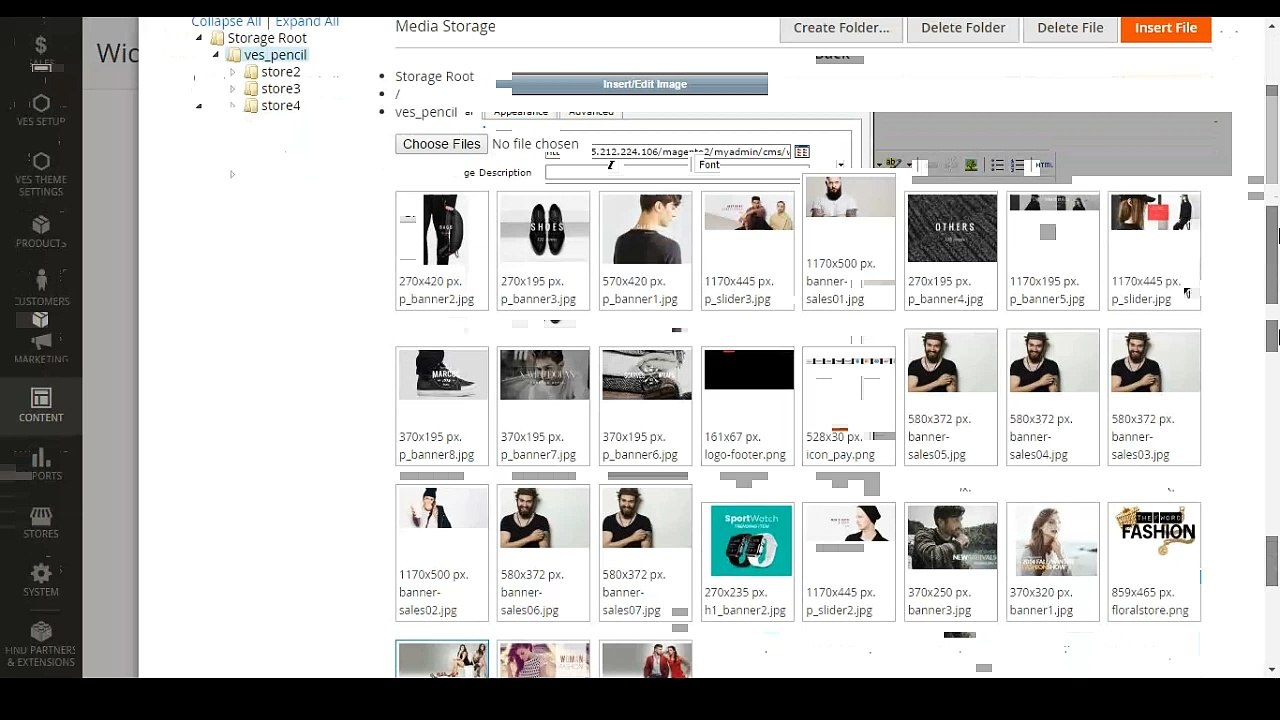The width and height of the screenshot is (1280, 720).
Task: Select the banner-sales05.jpg thumbnail
Action: click(951, 398)
